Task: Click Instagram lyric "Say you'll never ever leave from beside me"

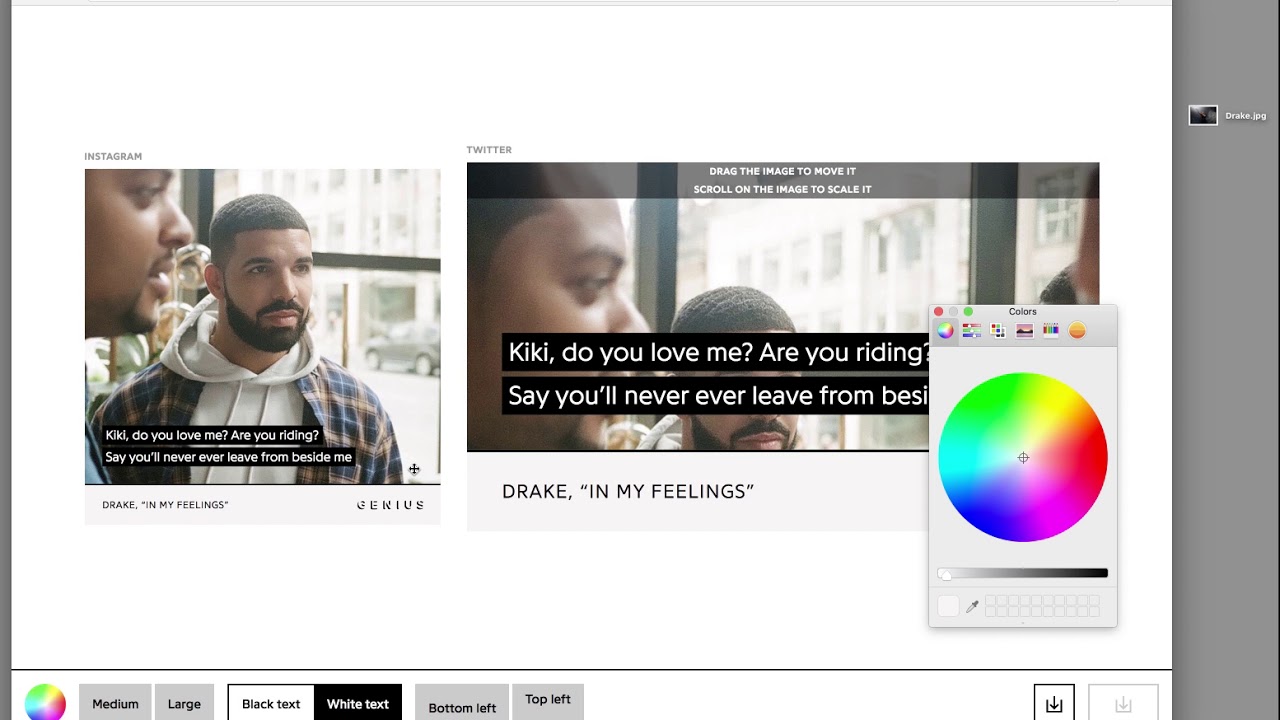Action: click(228, 457)
